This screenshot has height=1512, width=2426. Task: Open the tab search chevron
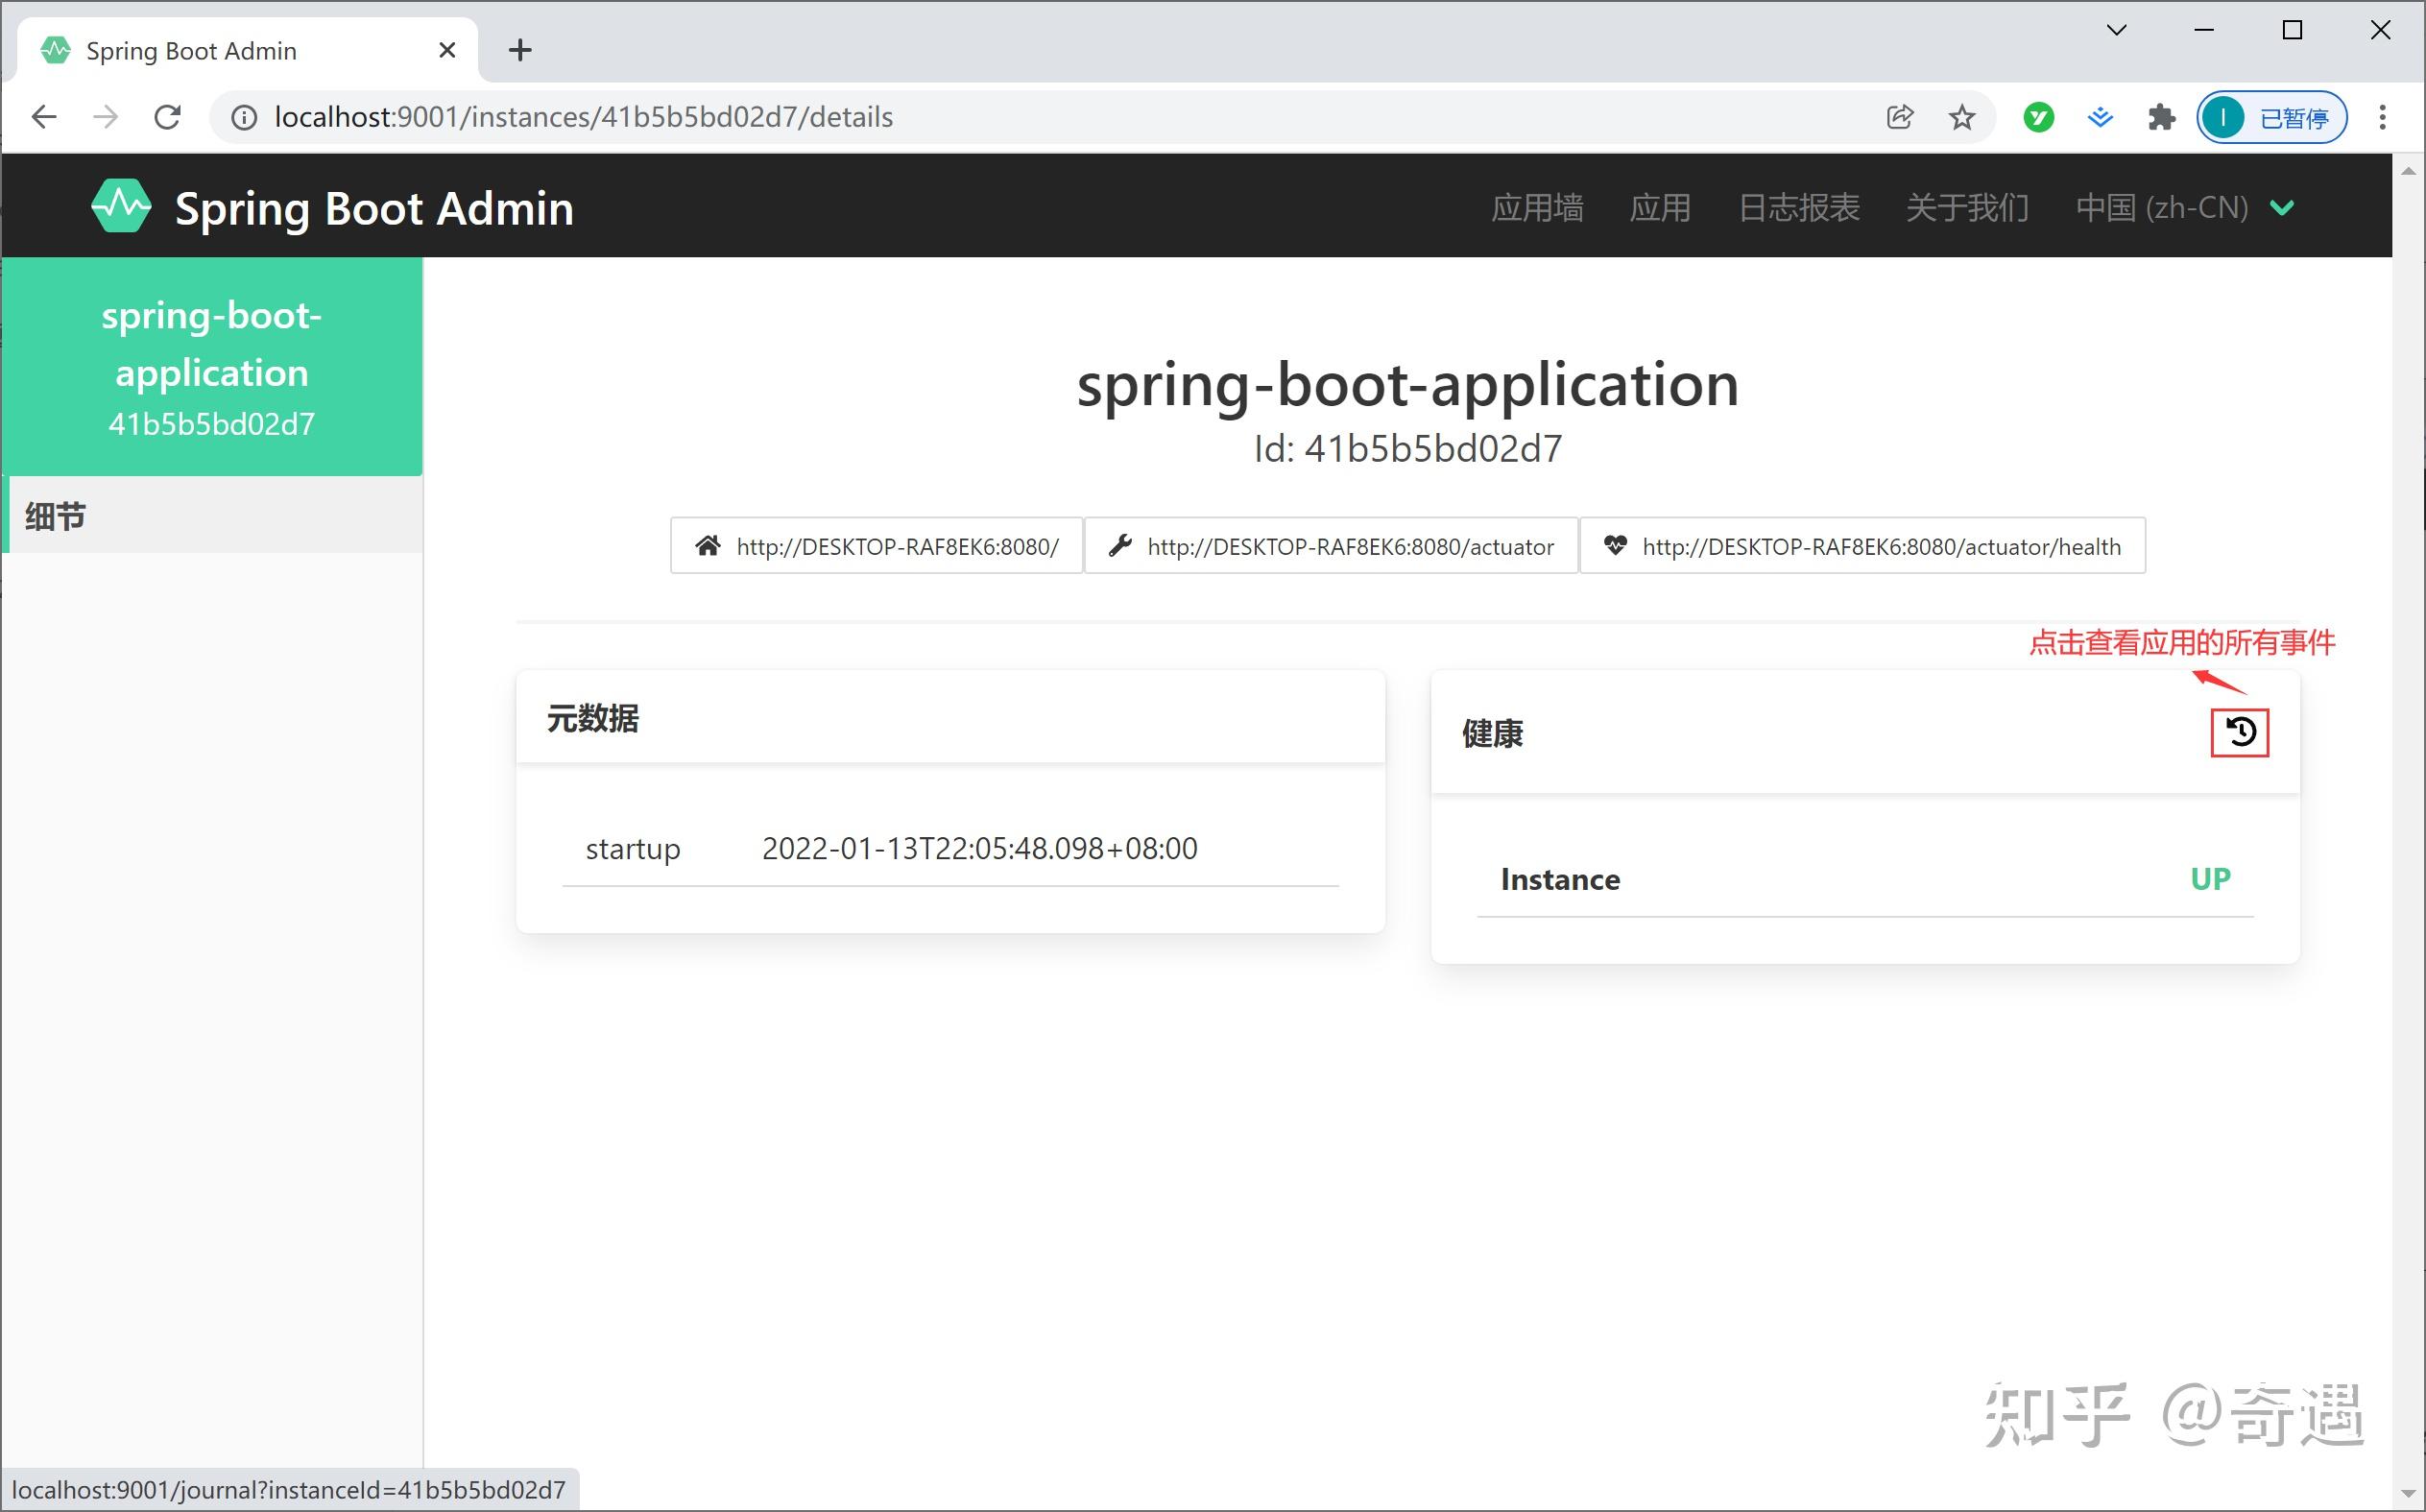point(2115,30)
